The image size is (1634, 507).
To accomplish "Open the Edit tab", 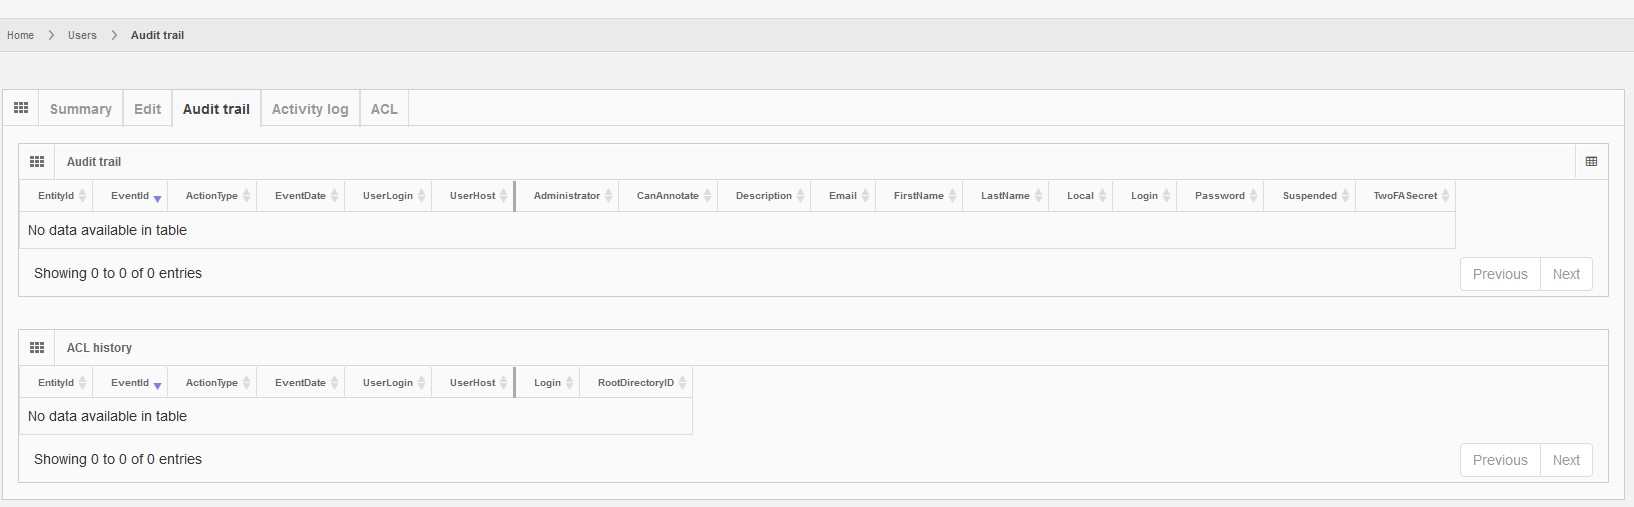I will pos(147,109).
